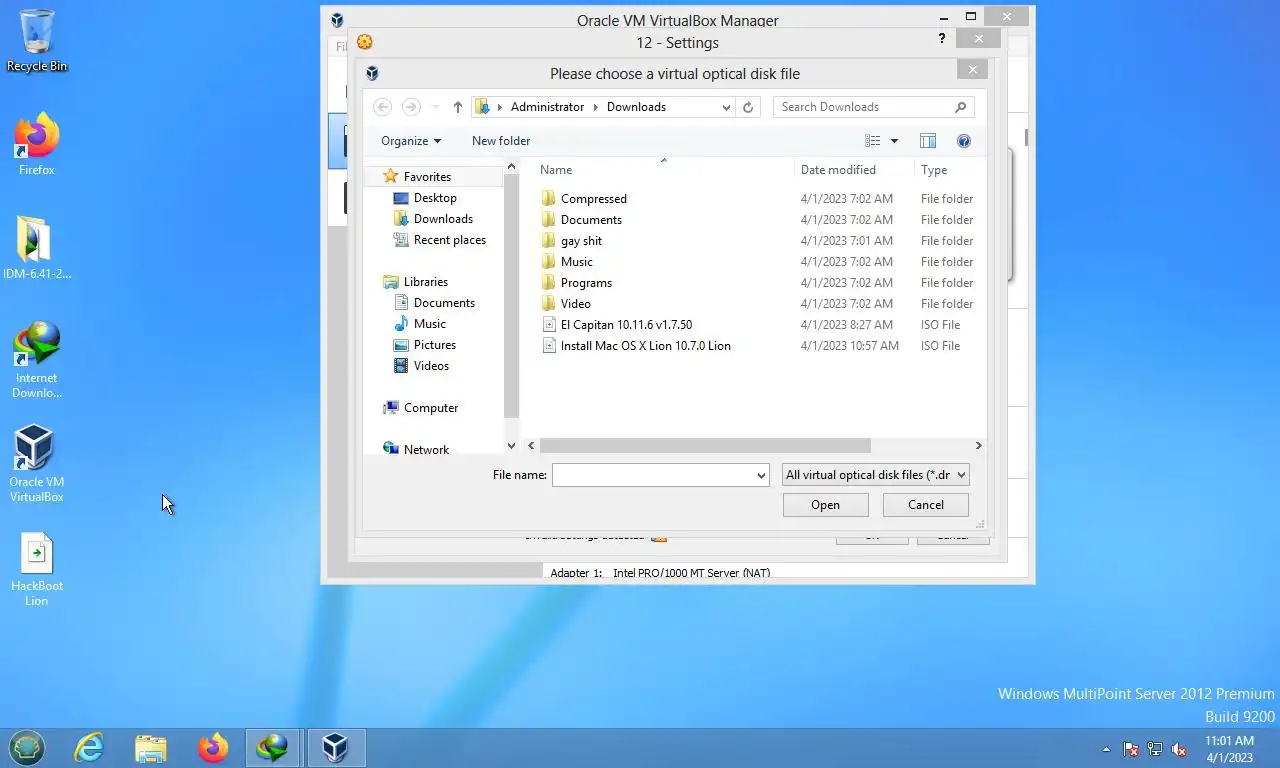Select Favorites in navigation pane
This screenshot has width=1280, height=768.
(x=427, y=177)
